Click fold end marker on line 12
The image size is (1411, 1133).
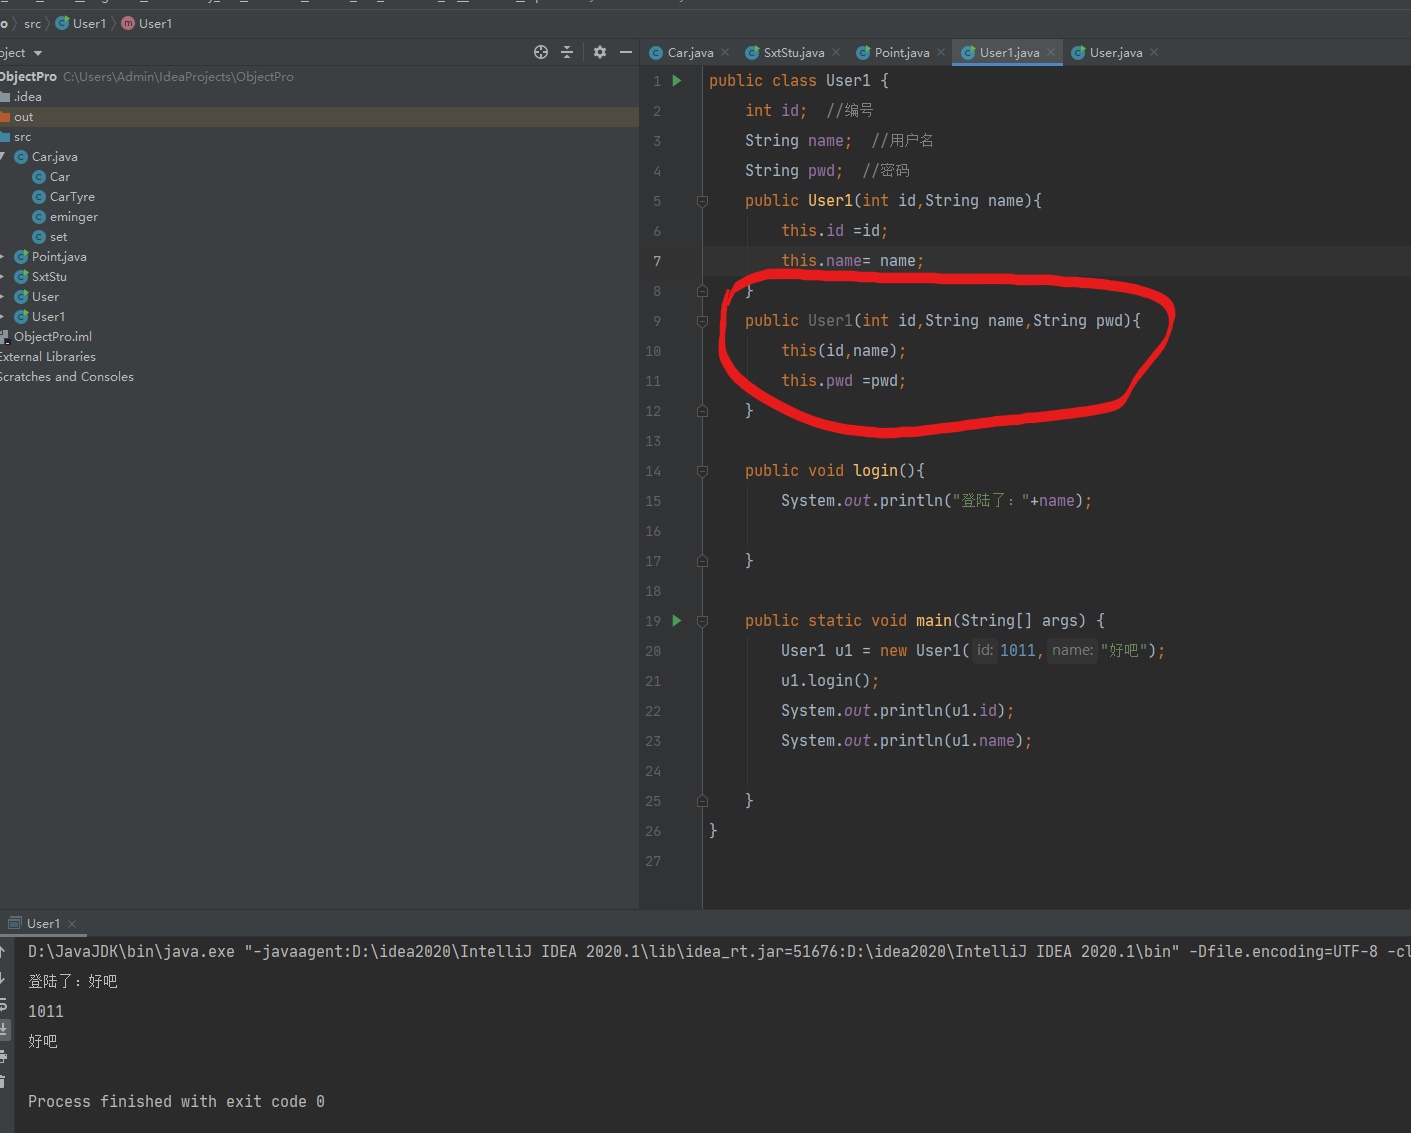(x=702, y=411)
